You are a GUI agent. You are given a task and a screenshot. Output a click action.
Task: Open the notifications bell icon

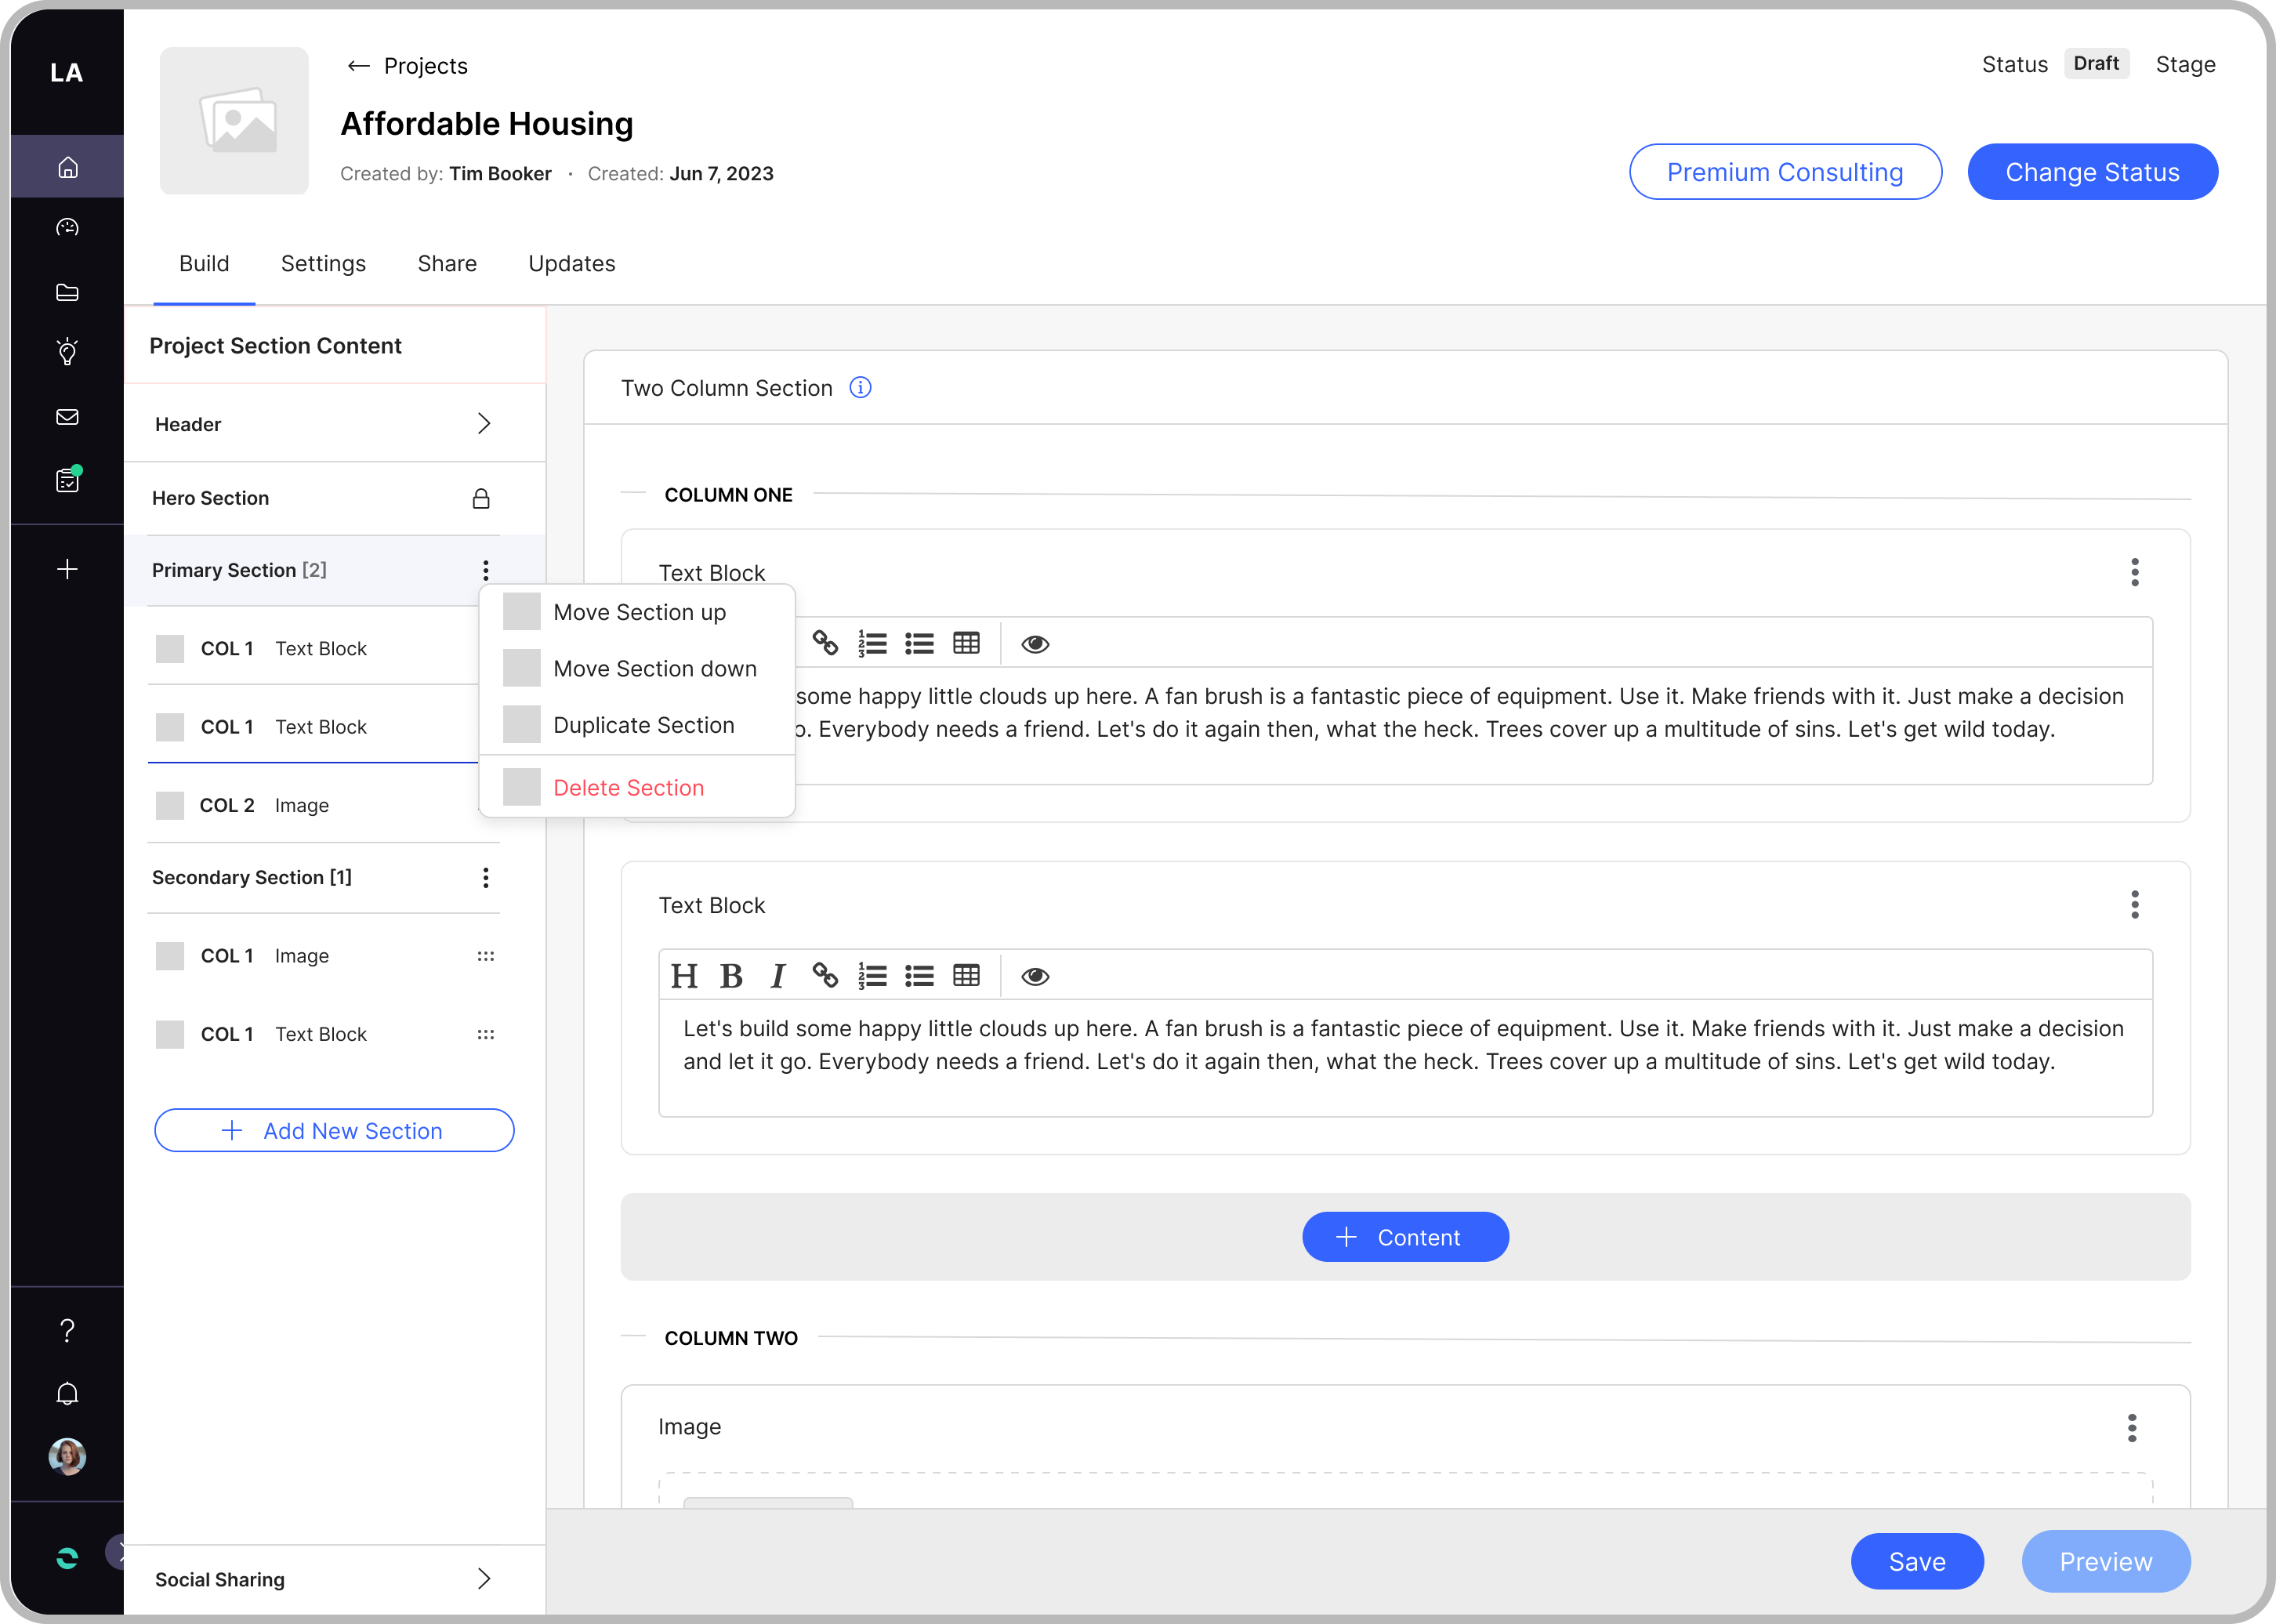tap(67, 1394)
